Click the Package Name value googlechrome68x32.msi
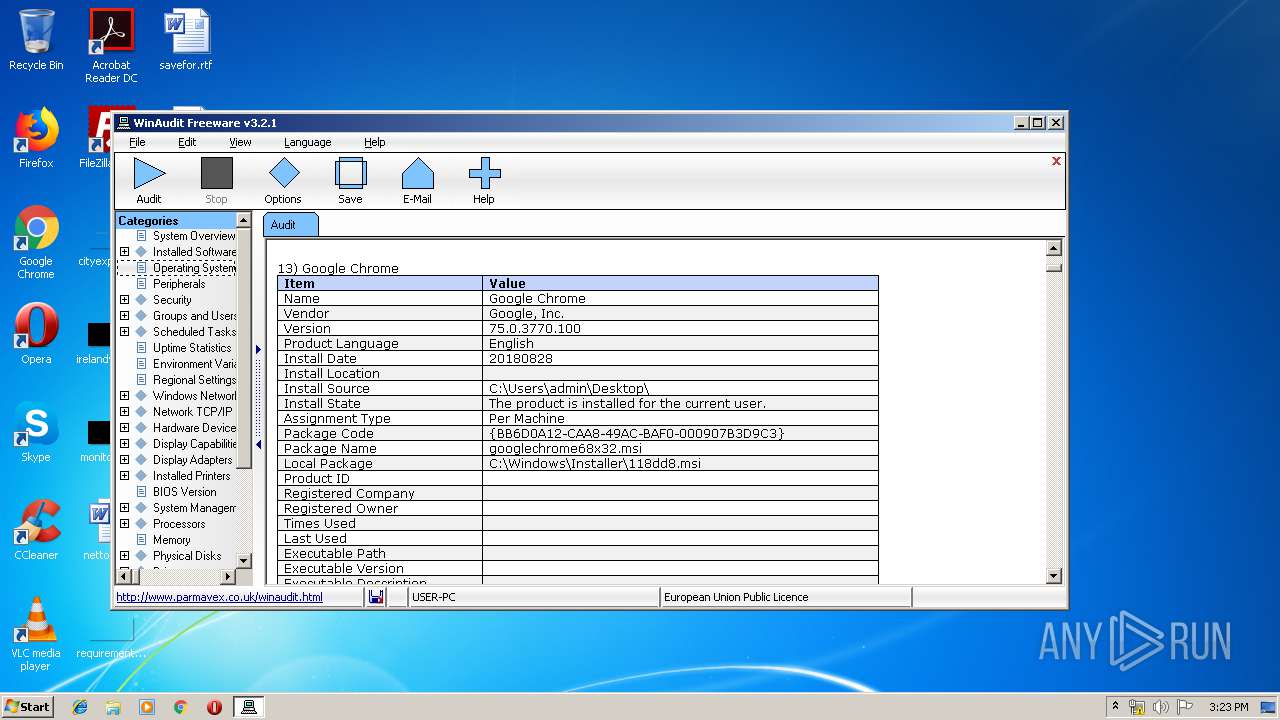 [565, 448]
